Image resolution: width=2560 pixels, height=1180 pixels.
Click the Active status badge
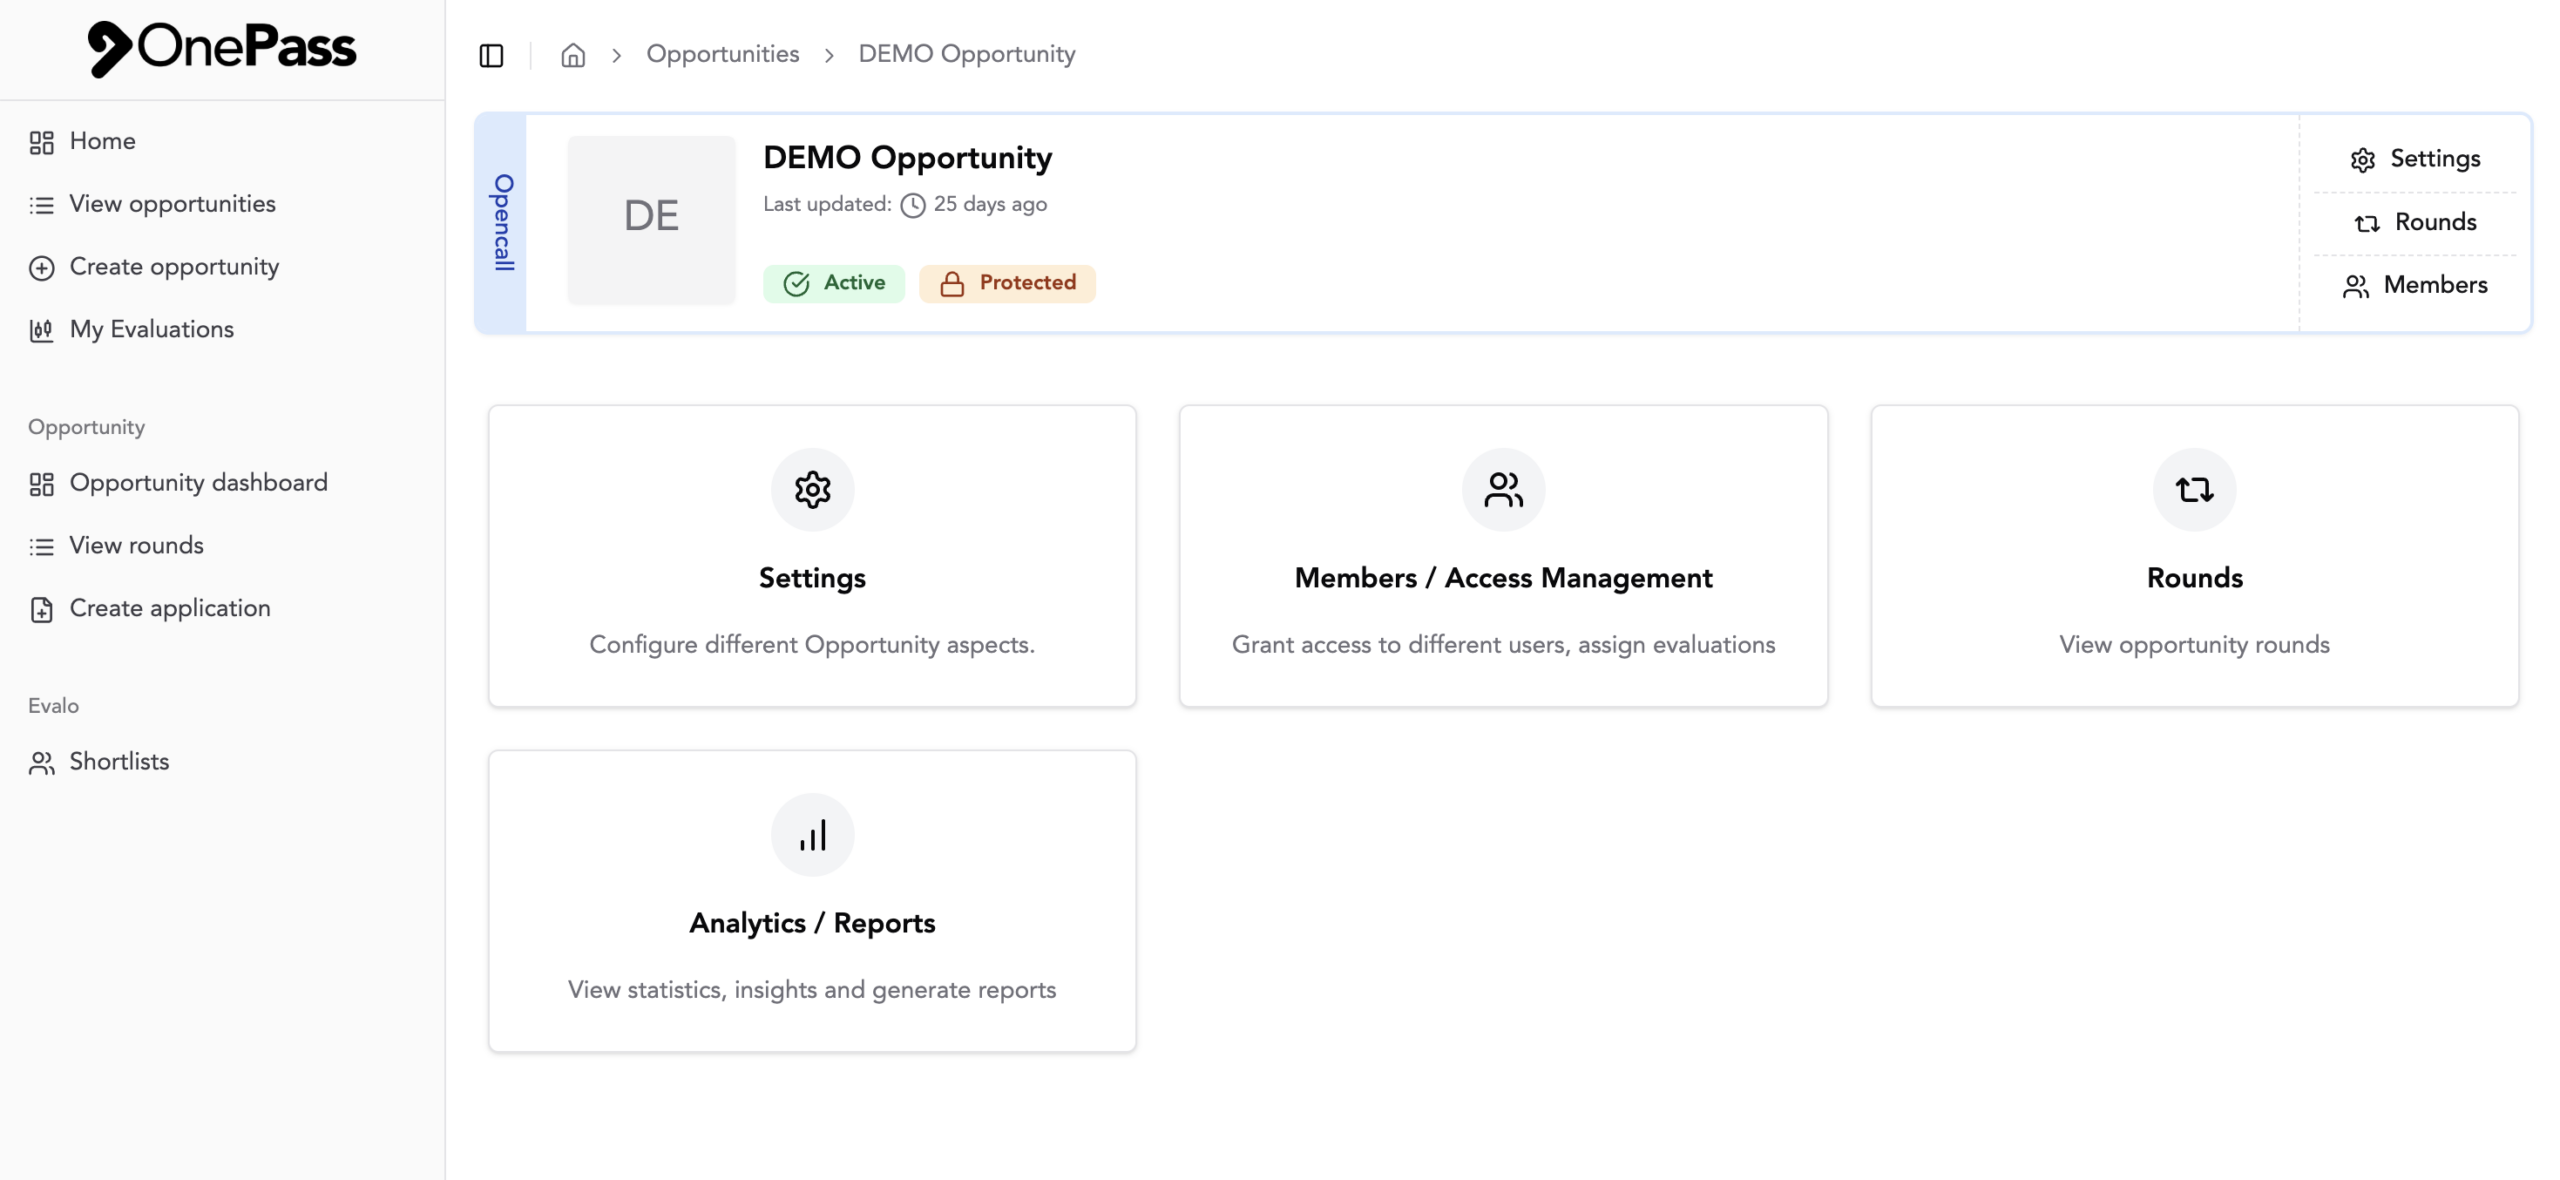(x=834, y=283)
